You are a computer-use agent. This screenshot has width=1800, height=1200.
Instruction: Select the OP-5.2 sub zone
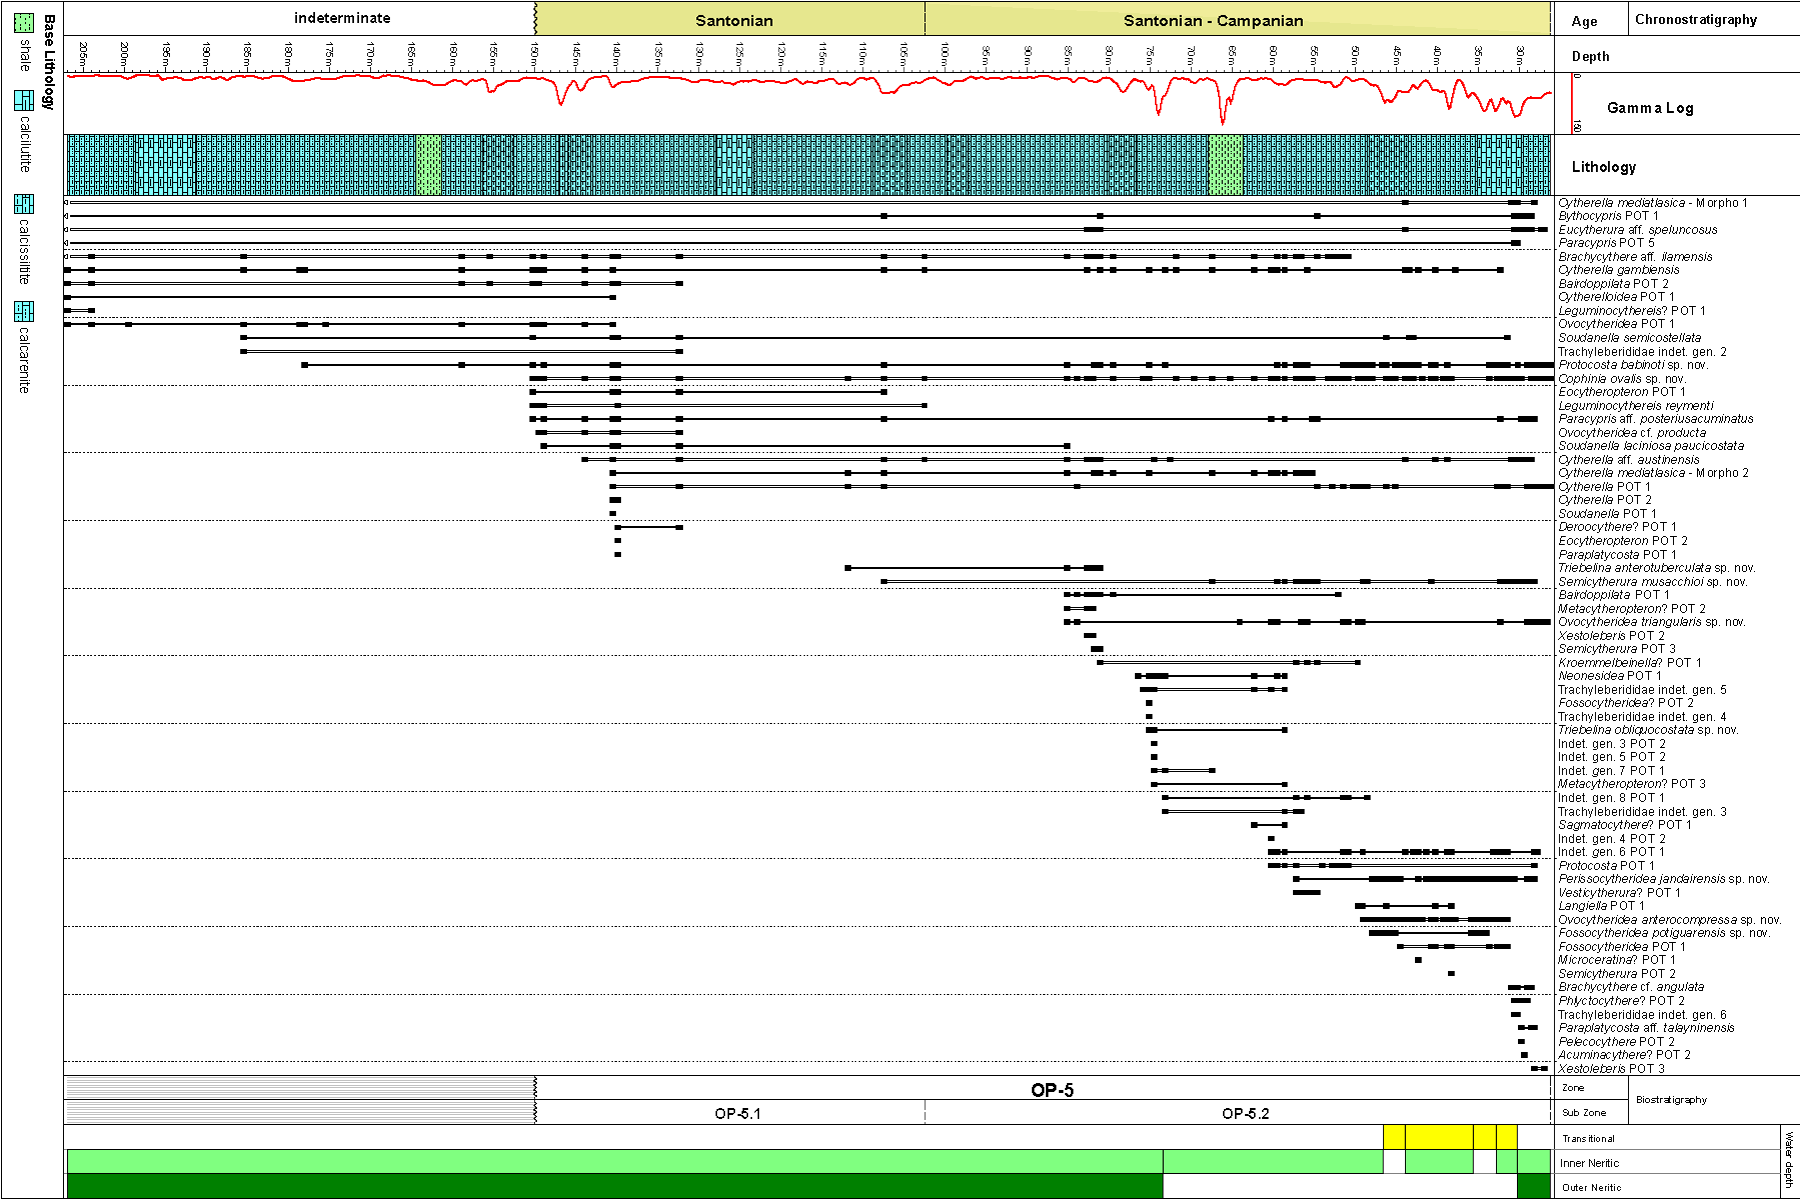pyautogui.click(x=1245, y=1113)
